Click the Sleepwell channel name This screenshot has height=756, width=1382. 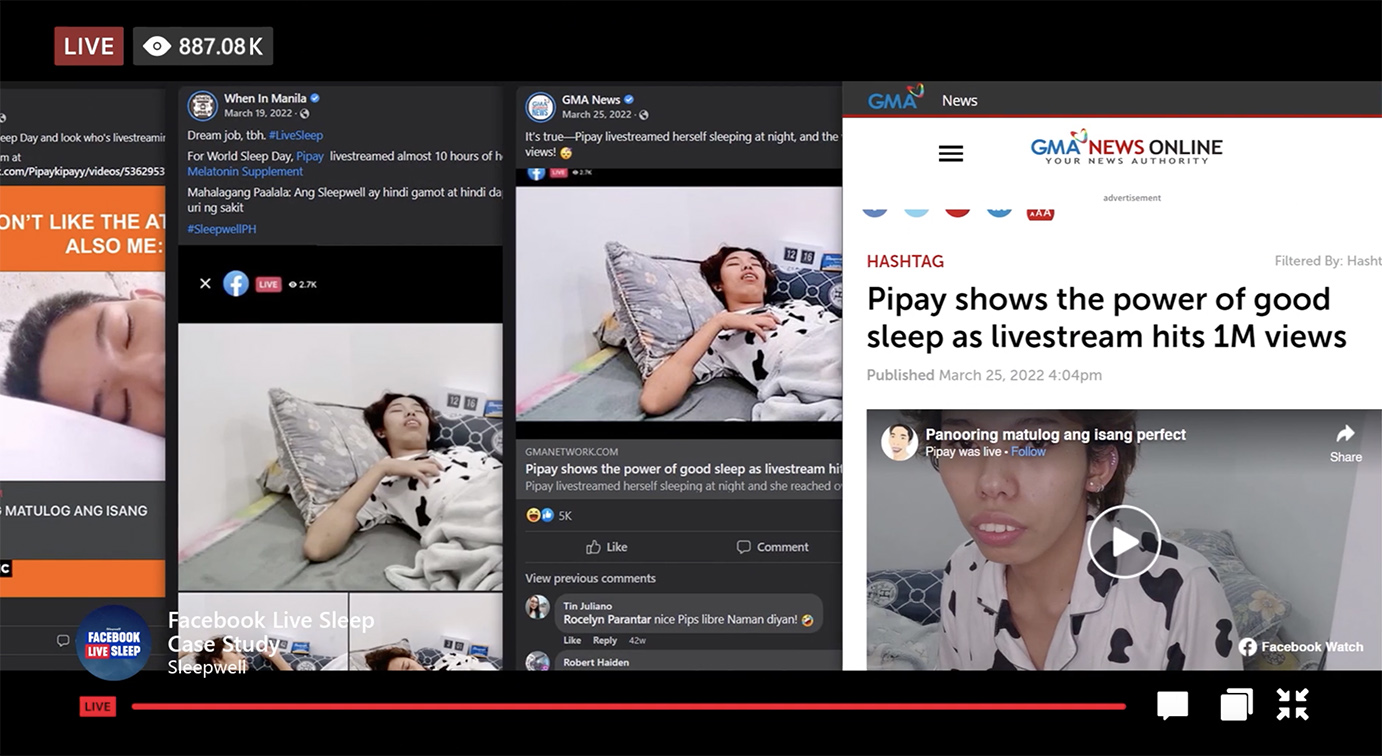(207, 667)
